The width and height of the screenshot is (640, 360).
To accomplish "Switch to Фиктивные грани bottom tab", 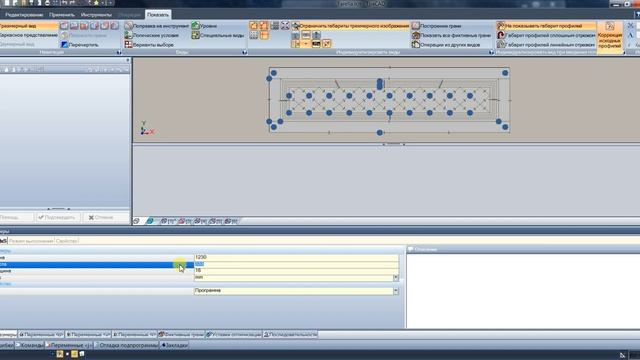I will click(182, 334).
